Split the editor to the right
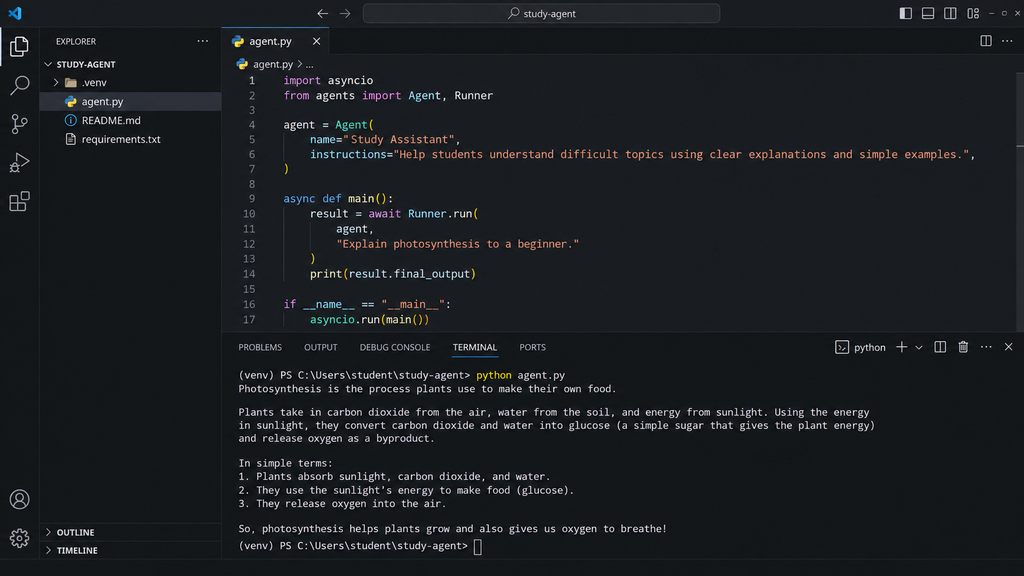Image resolution: width=1024 pixels, height=576 pixels. [x=986, y=41]
